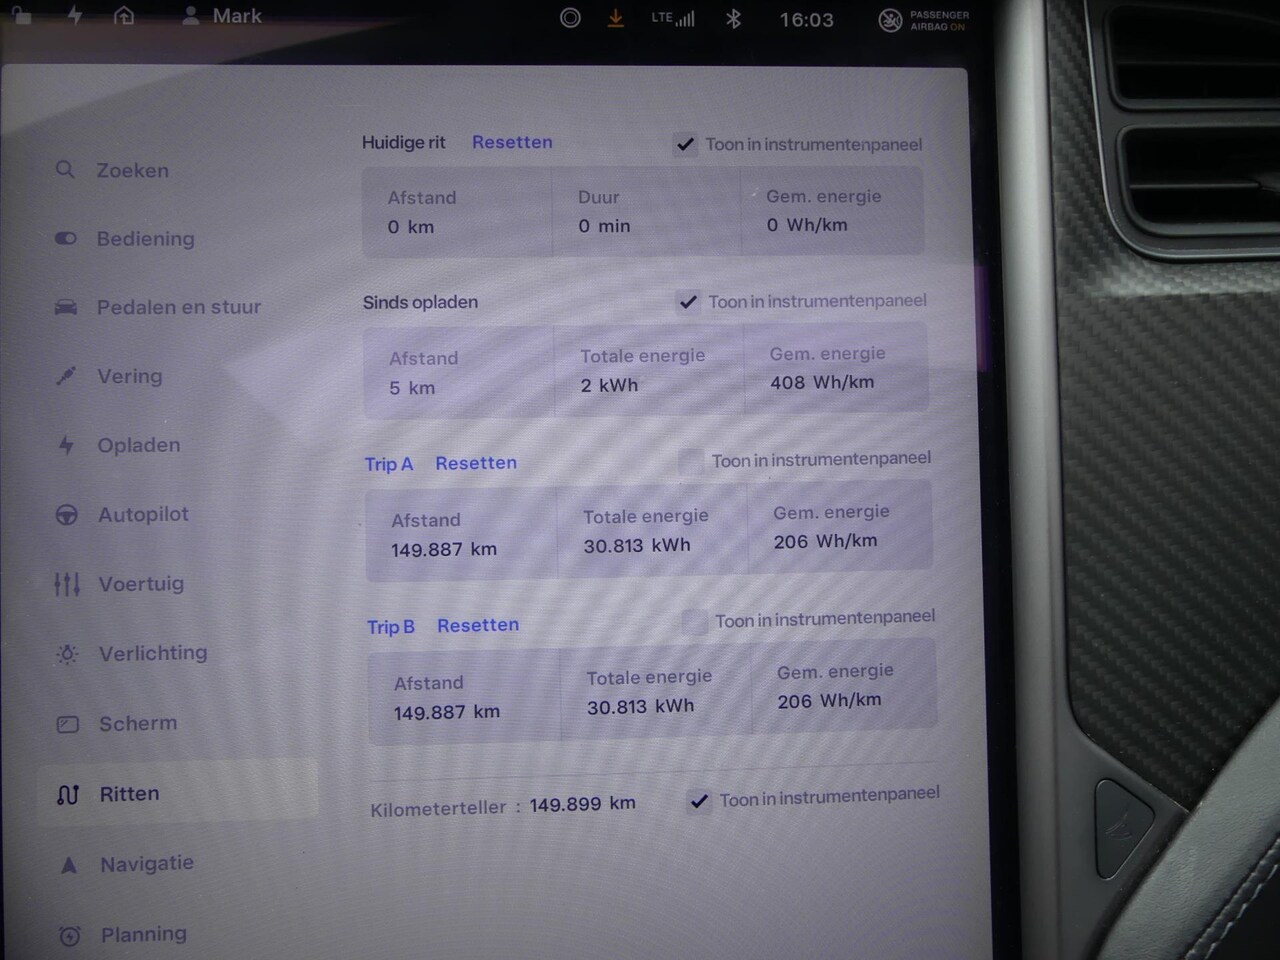Screen dimensions: 1280x960
Task: Uncheck Kilometerteller instrument panel checkbox
Action: (x=699, y=801)
